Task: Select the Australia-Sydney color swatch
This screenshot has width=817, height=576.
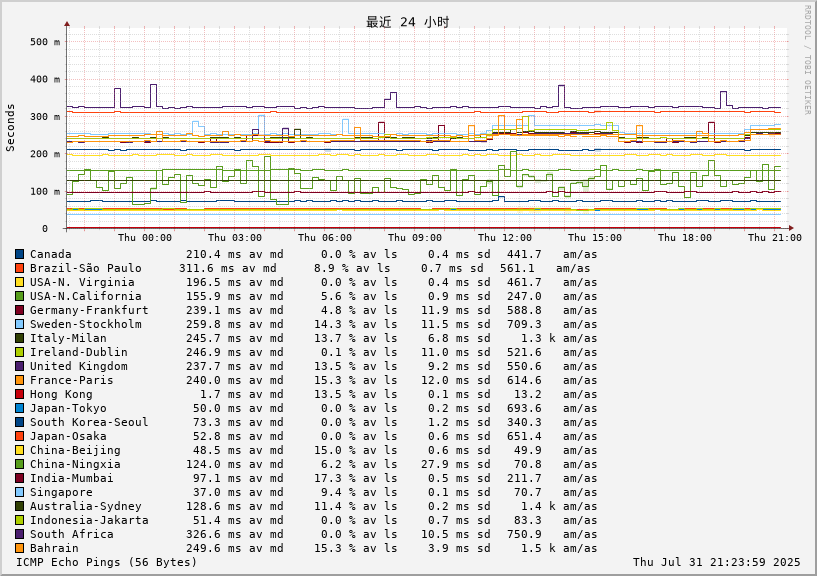Action: click(20, 506)
